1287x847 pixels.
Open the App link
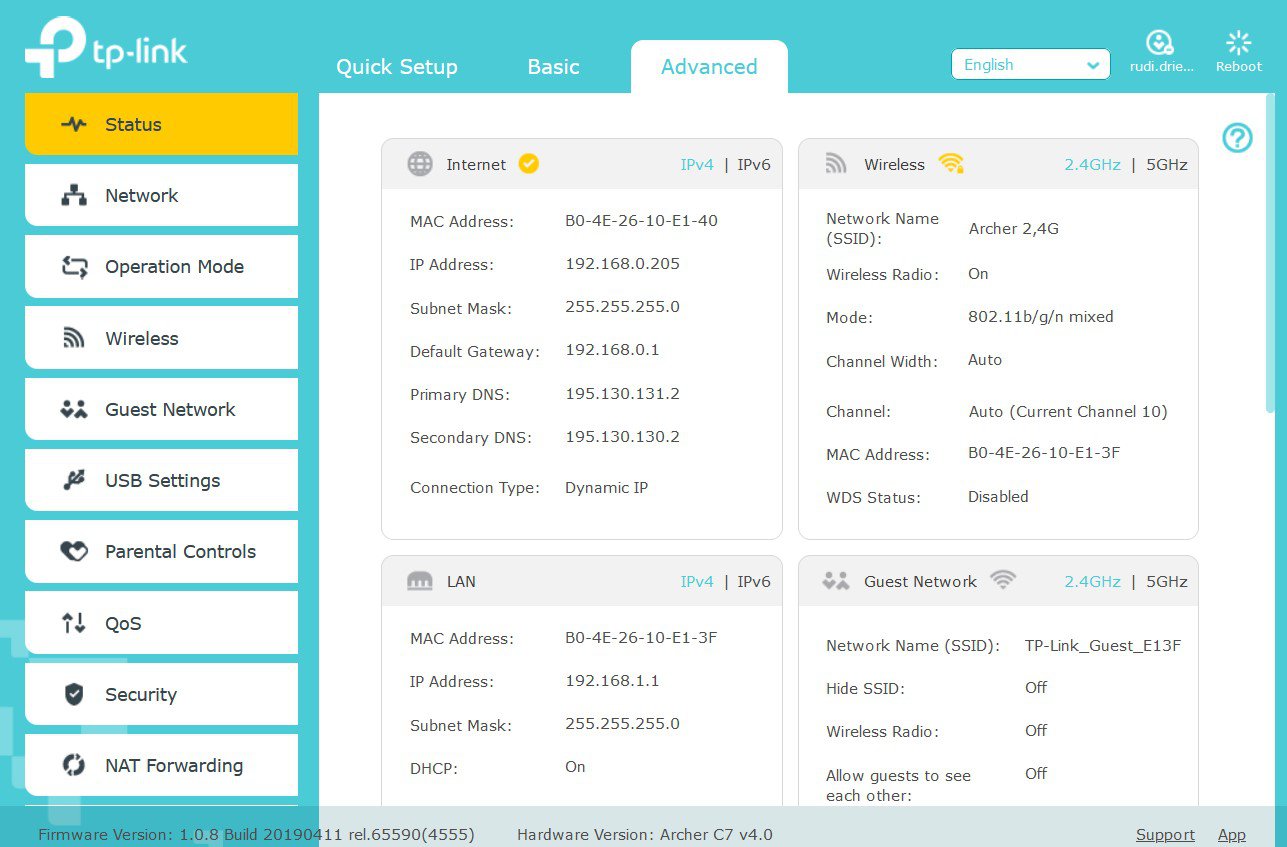(x=1232, y=835)
